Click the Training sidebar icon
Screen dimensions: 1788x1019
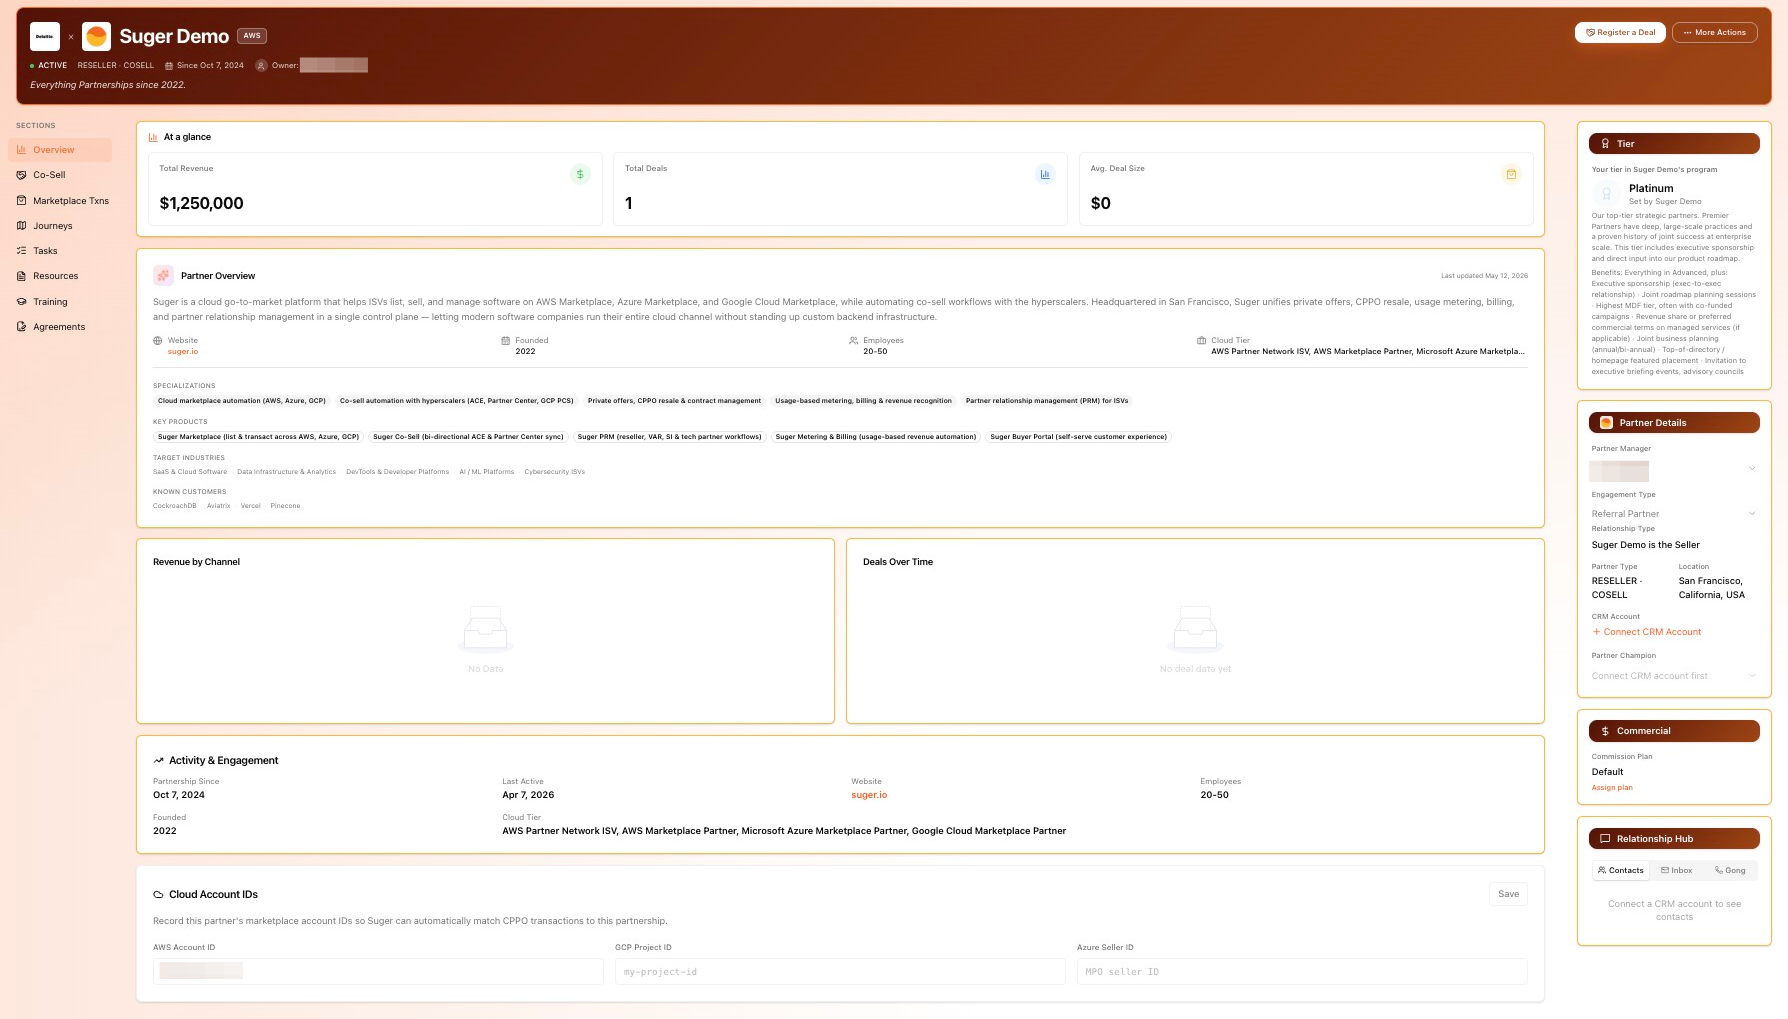(21, 302)
